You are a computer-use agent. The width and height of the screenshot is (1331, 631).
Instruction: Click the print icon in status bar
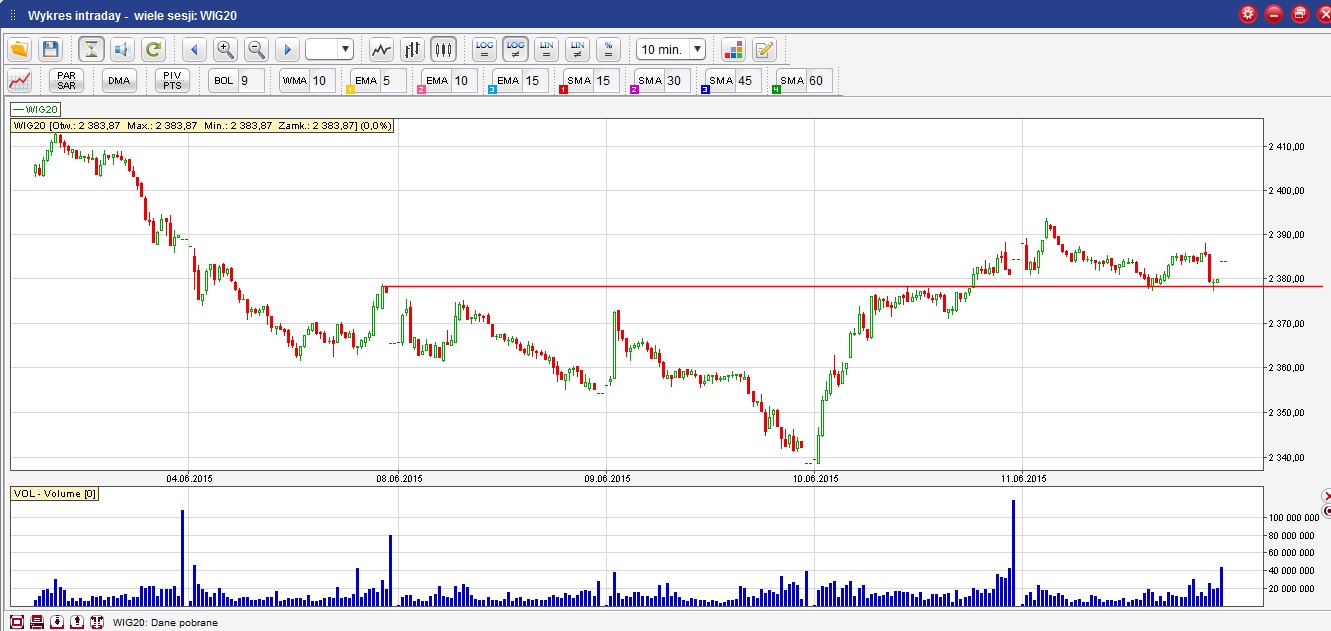[37, 622]
